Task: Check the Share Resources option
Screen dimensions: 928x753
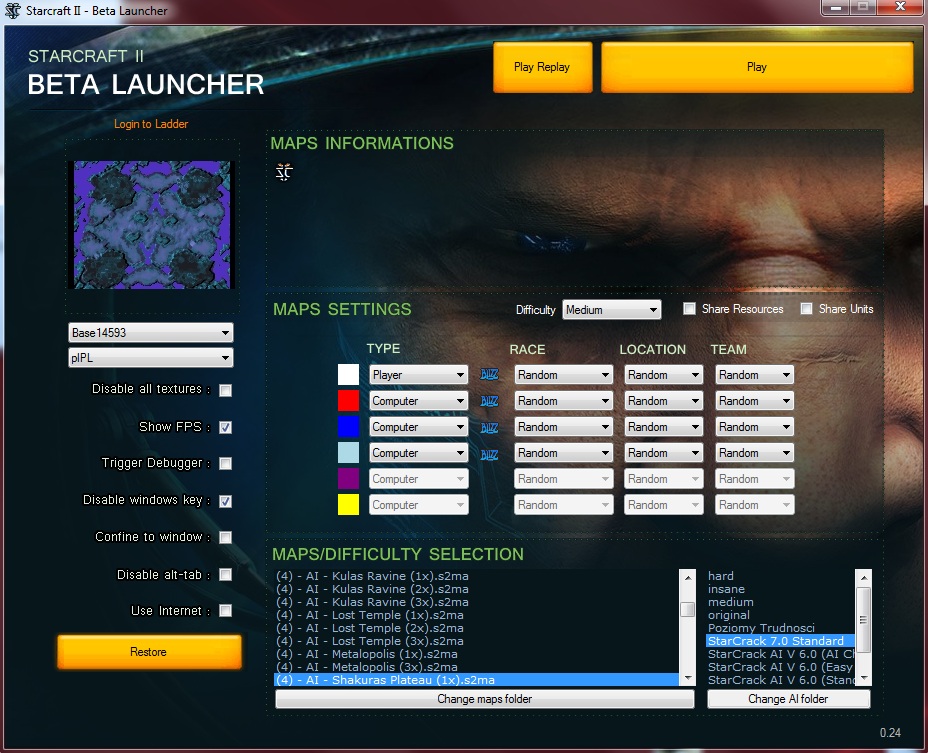Action: tap(689, 308)
